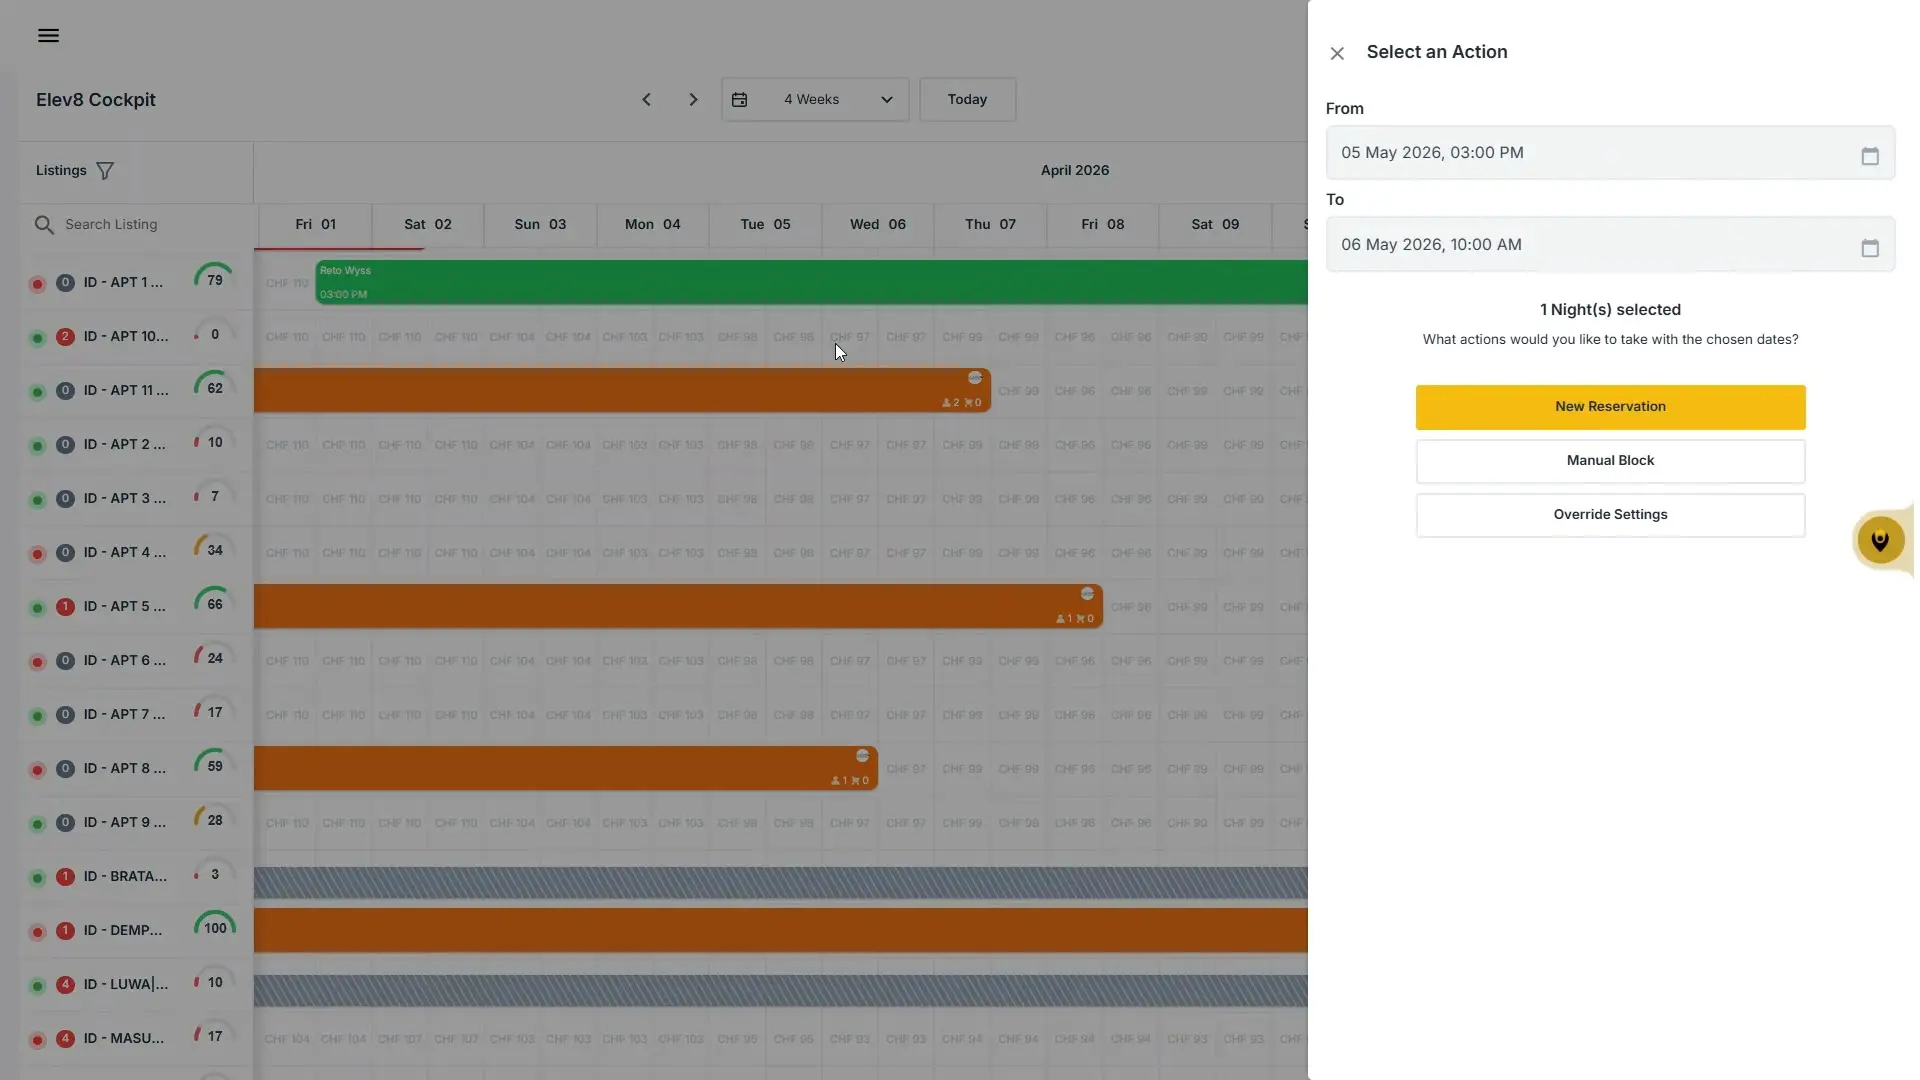Viewport: 1920px width, 1080px height.
Task: Select the ID - APT 7 listing
Action: click(x=125, y=715)
